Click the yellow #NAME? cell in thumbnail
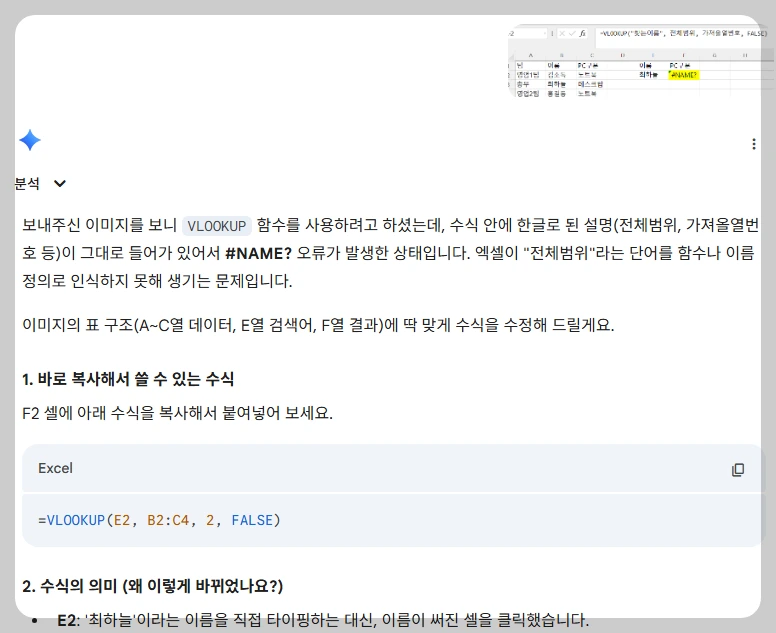Viewport: 776px width, 633px height. coord(683,75)
